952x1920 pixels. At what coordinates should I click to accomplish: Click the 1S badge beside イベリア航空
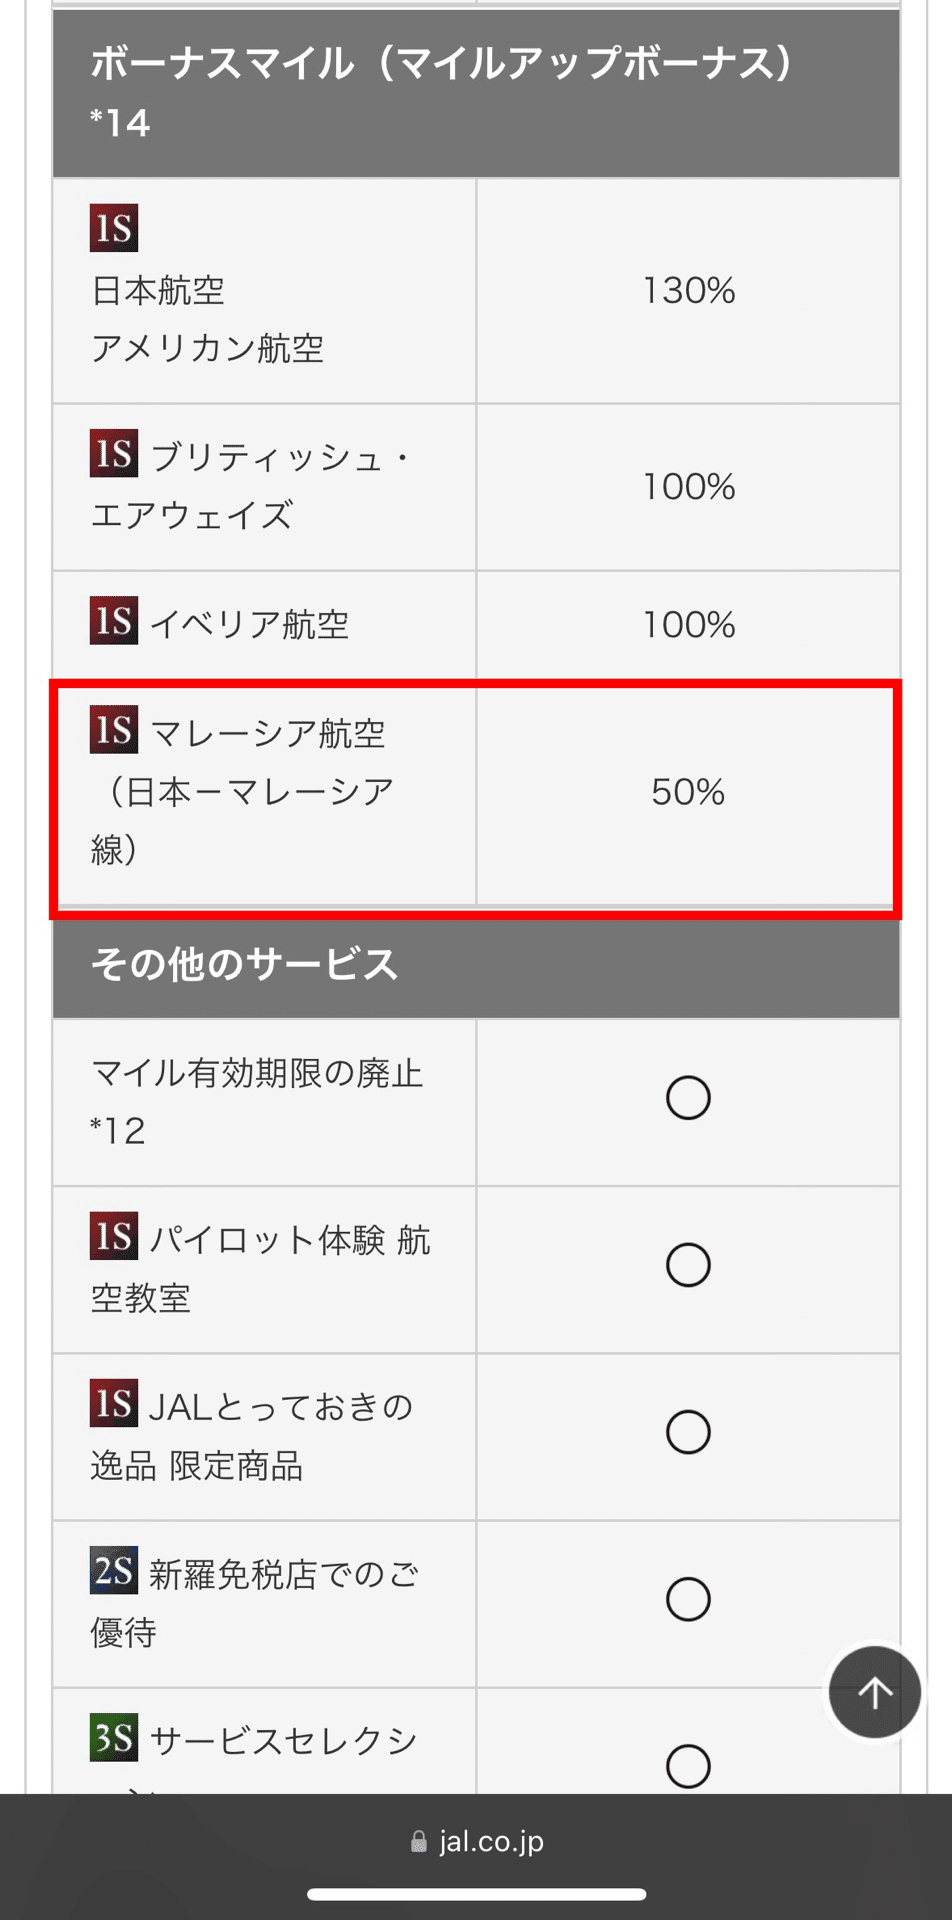click(x=114, y=620)
